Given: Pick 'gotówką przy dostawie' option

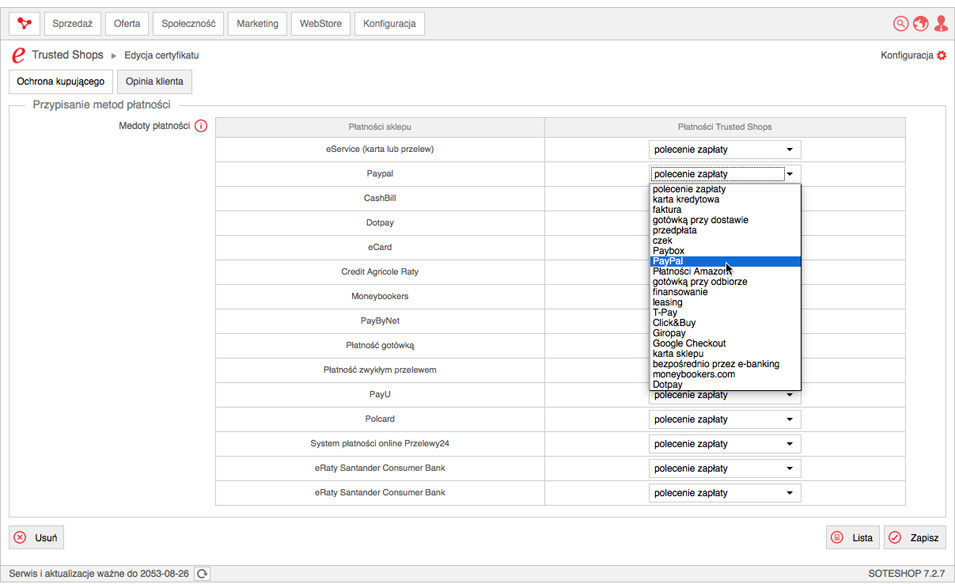Looking at the screenshot, I should point(725,220).
